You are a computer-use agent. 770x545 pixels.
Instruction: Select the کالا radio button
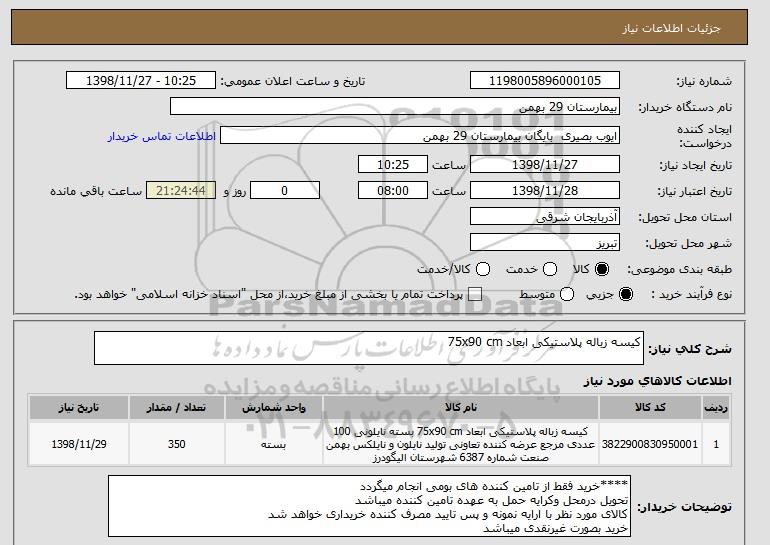[602, 269]
